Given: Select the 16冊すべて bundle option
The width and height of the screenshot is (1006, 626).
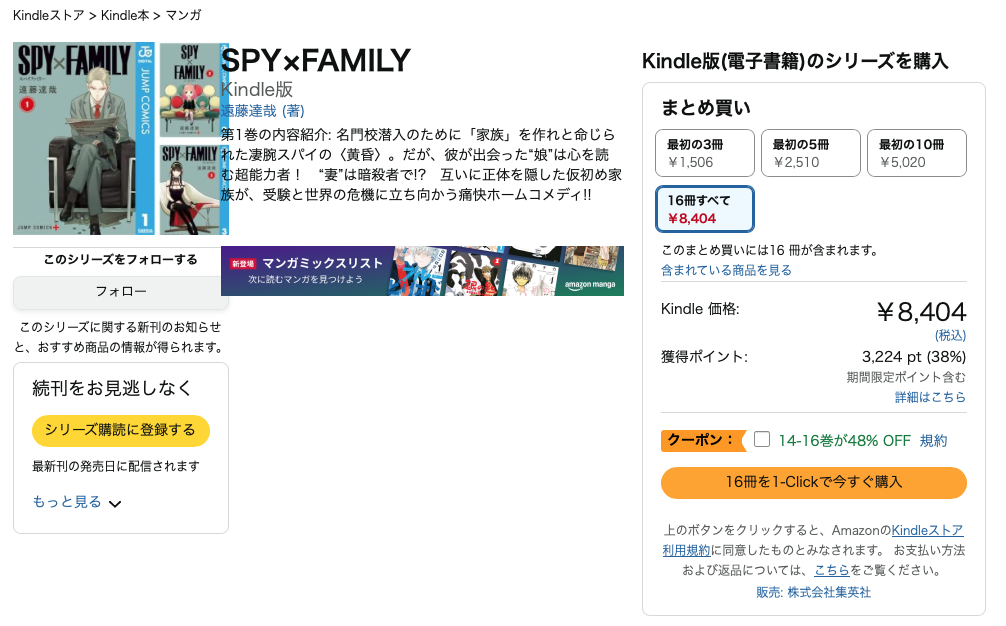Looking at the screenshot, I should click(x=704, y=209).
